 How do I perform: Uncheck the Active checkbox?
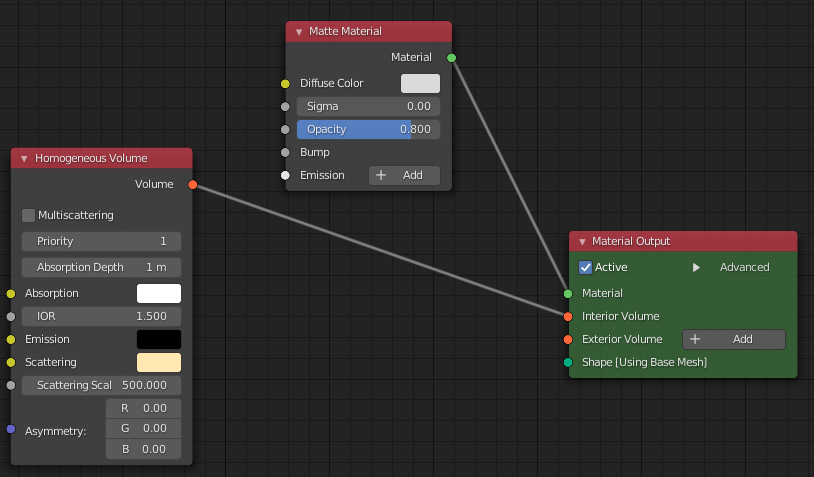tap(586, 267)
